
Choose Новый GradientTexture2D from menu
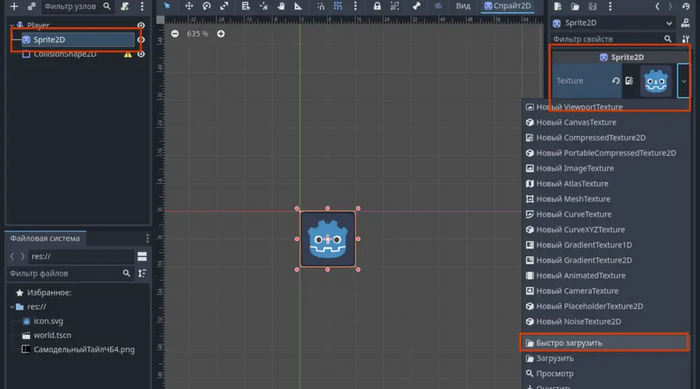tap(605, 260)
